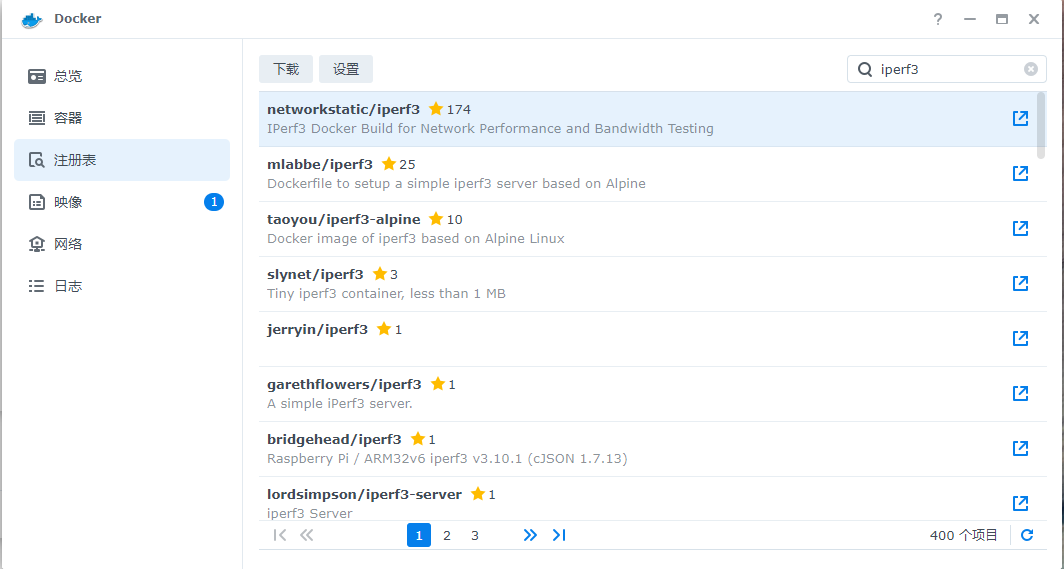Jump to the last page

click(x=559, y=536)
